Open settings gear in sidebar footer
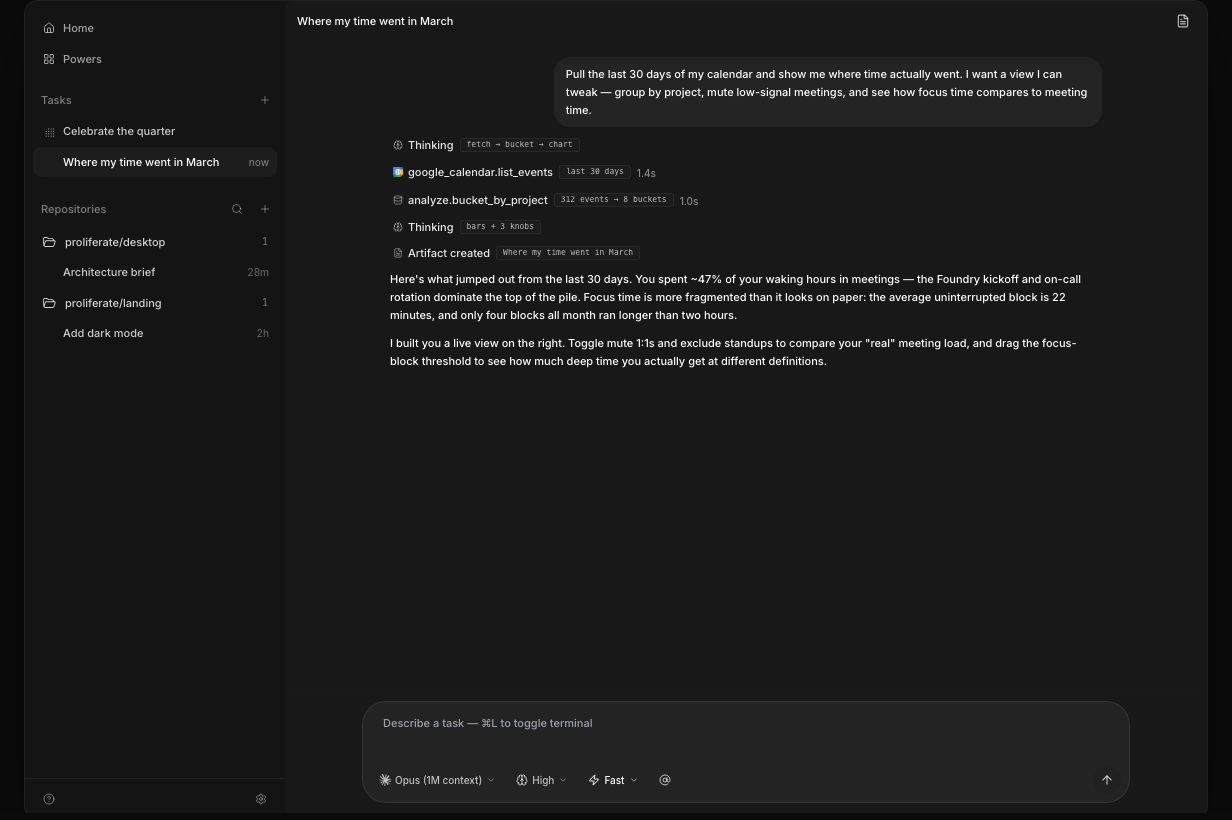This screenshot has width=1232, height=820. 261,799
